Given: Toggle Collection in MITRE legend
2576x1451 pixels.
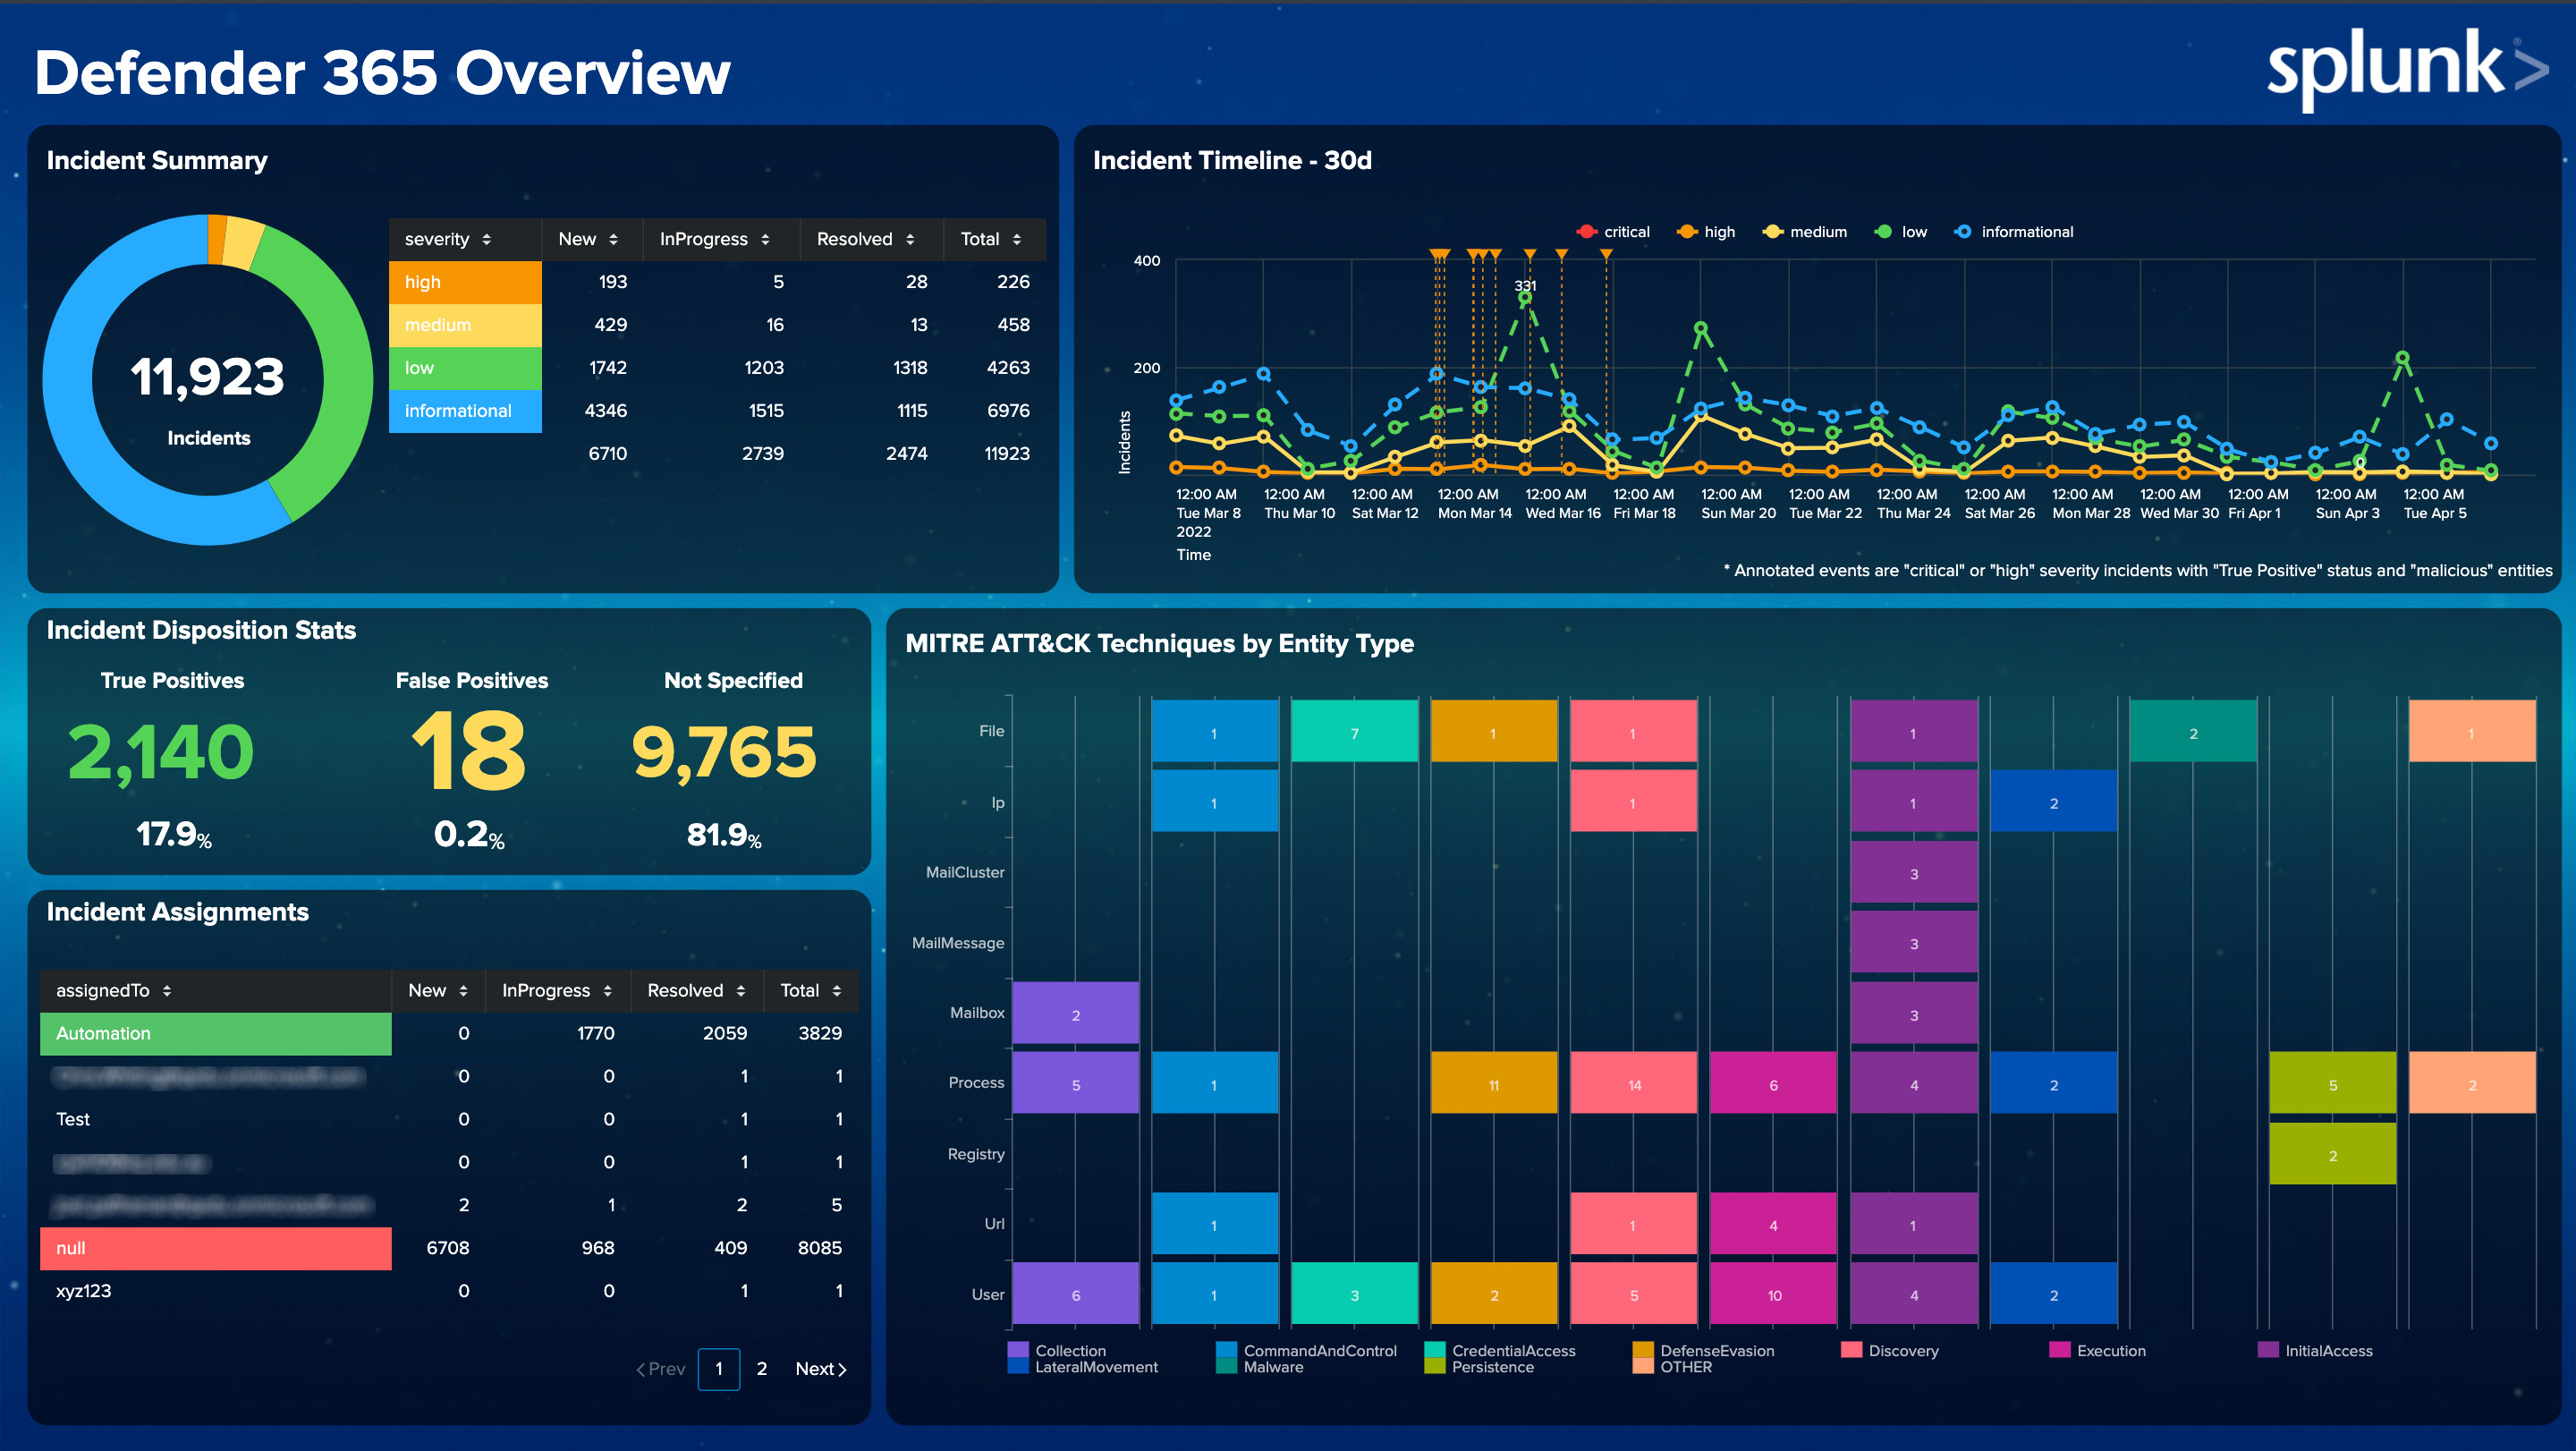Looking at the screenshot, I should [x=1058, y=1350].
